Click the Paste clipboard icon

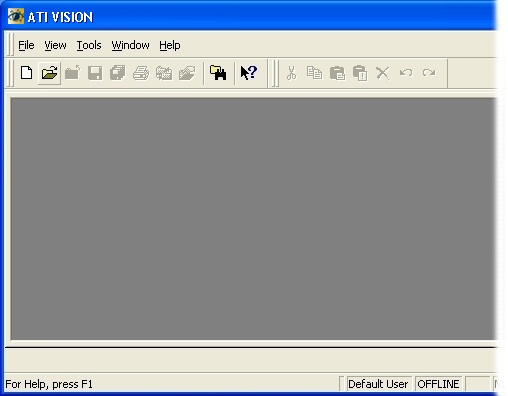pyautogui.click(x=337, y=73)
